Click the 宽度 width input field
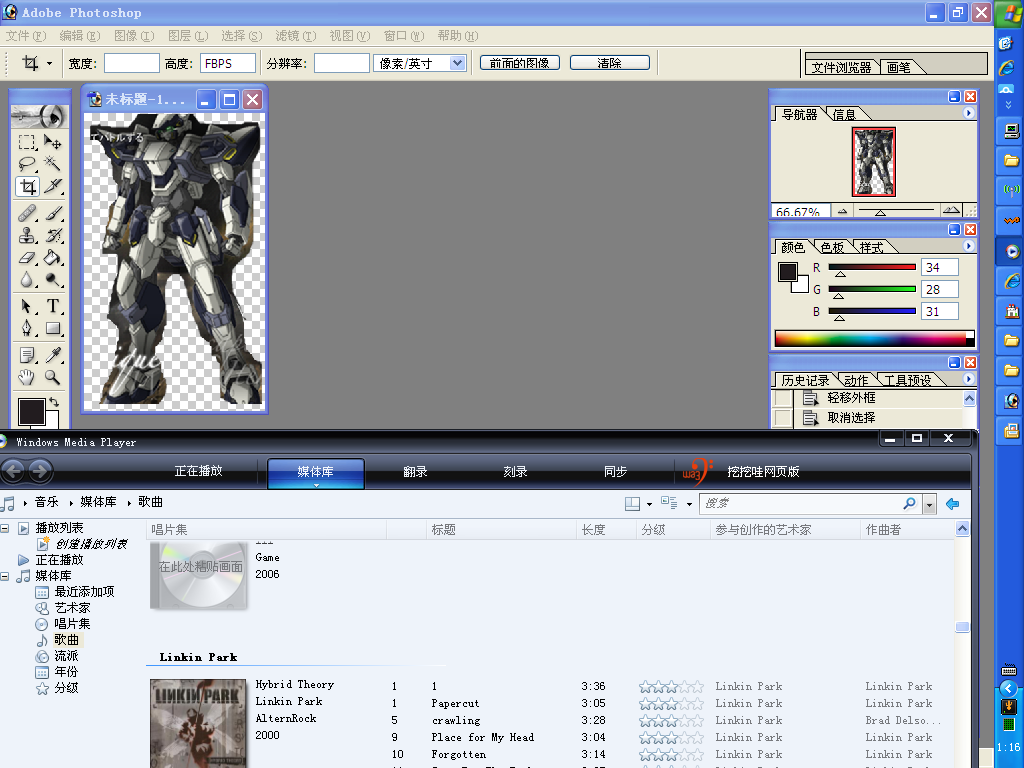1024x768 pixels. point(132,63)
